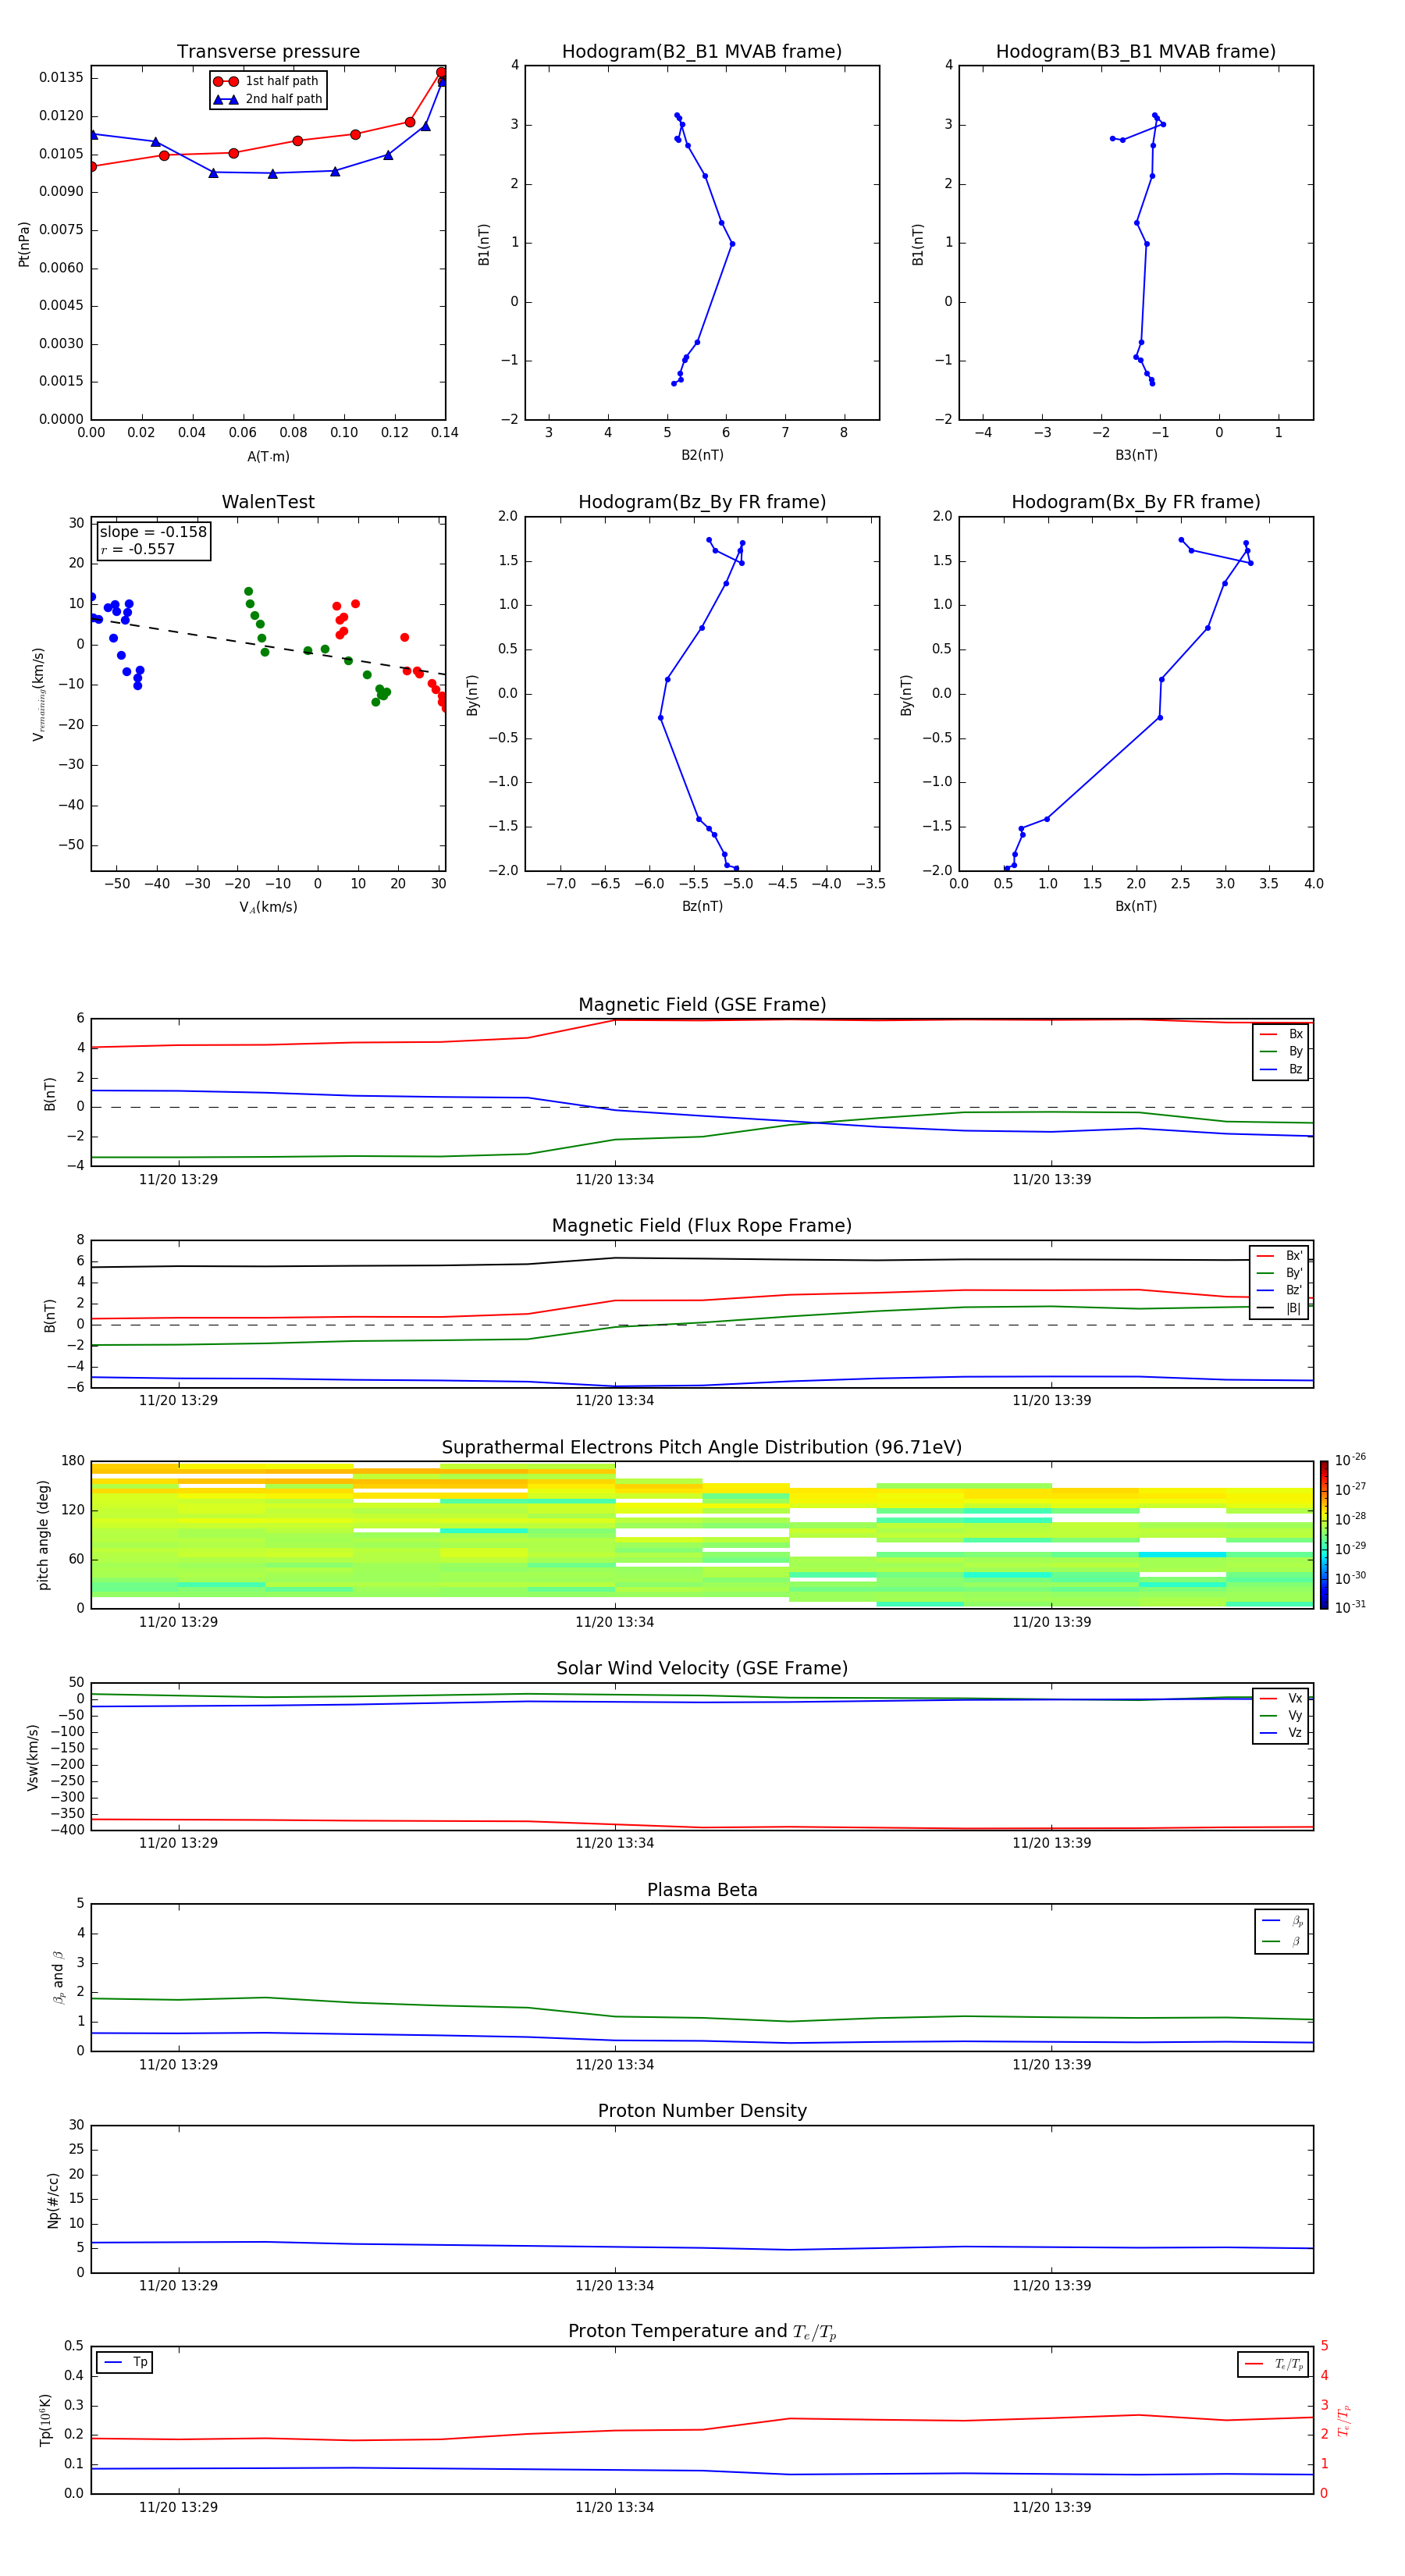The image size is (1405, 2576).
Task: Click 'Vsw(km/s)' y-axis label
Action: pyautogui.click(x=32, y=1757)
